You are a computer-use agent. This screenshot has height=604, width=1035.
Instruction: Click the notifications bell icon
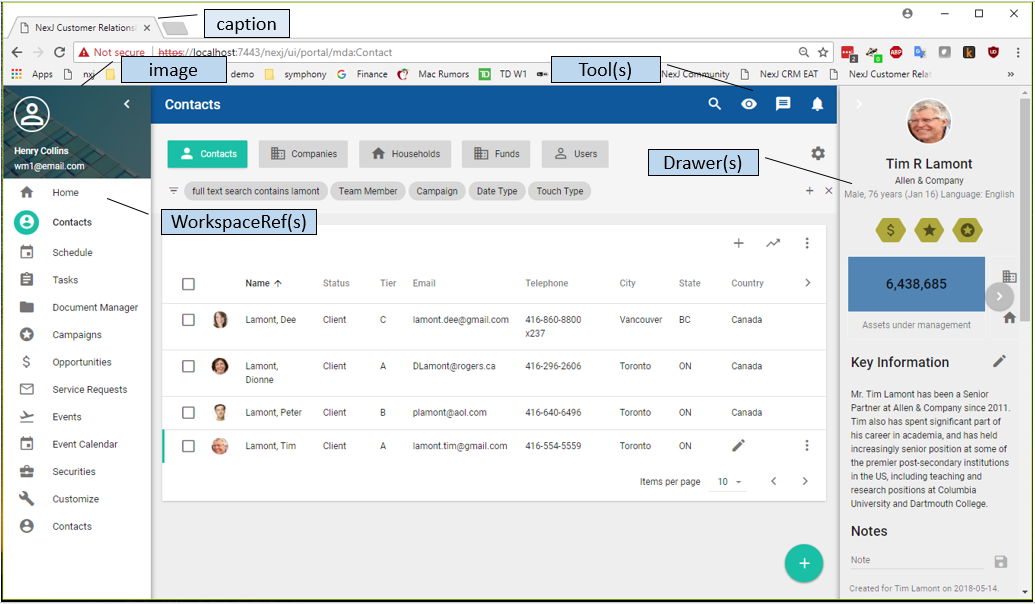point(817,104)
